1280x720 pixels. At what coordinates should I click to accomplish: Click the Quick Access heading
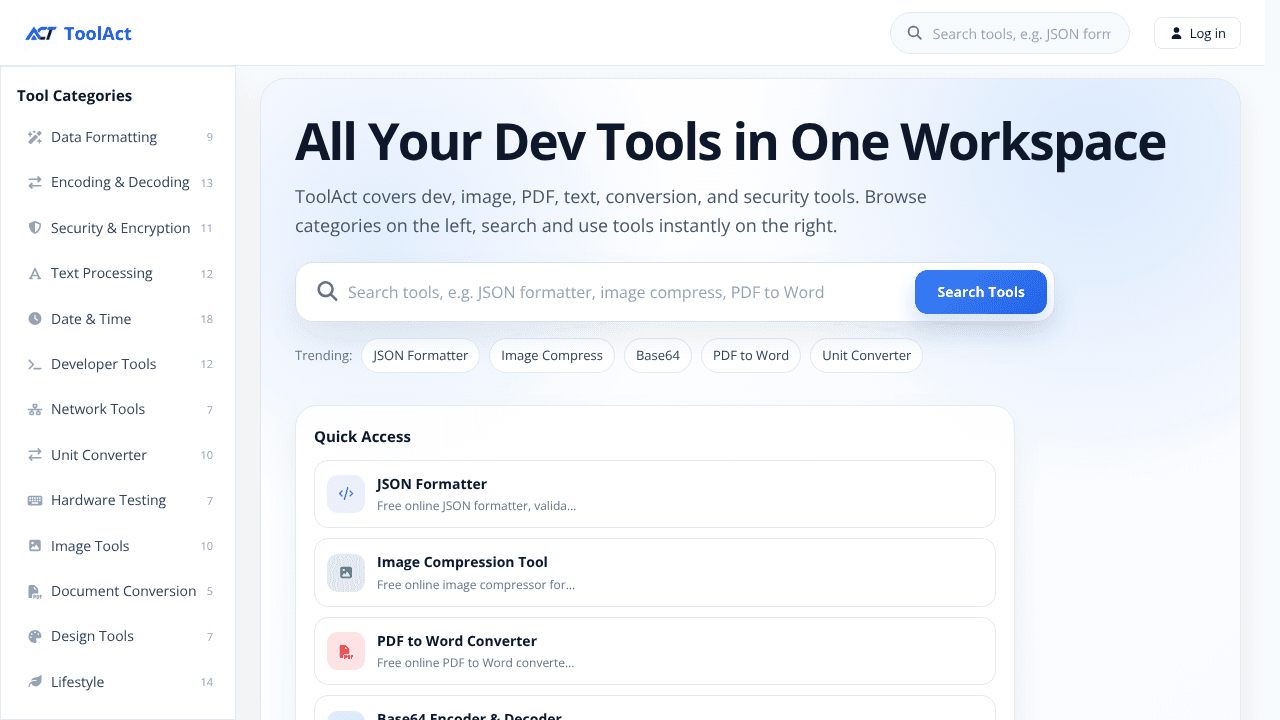pos(362,436)
